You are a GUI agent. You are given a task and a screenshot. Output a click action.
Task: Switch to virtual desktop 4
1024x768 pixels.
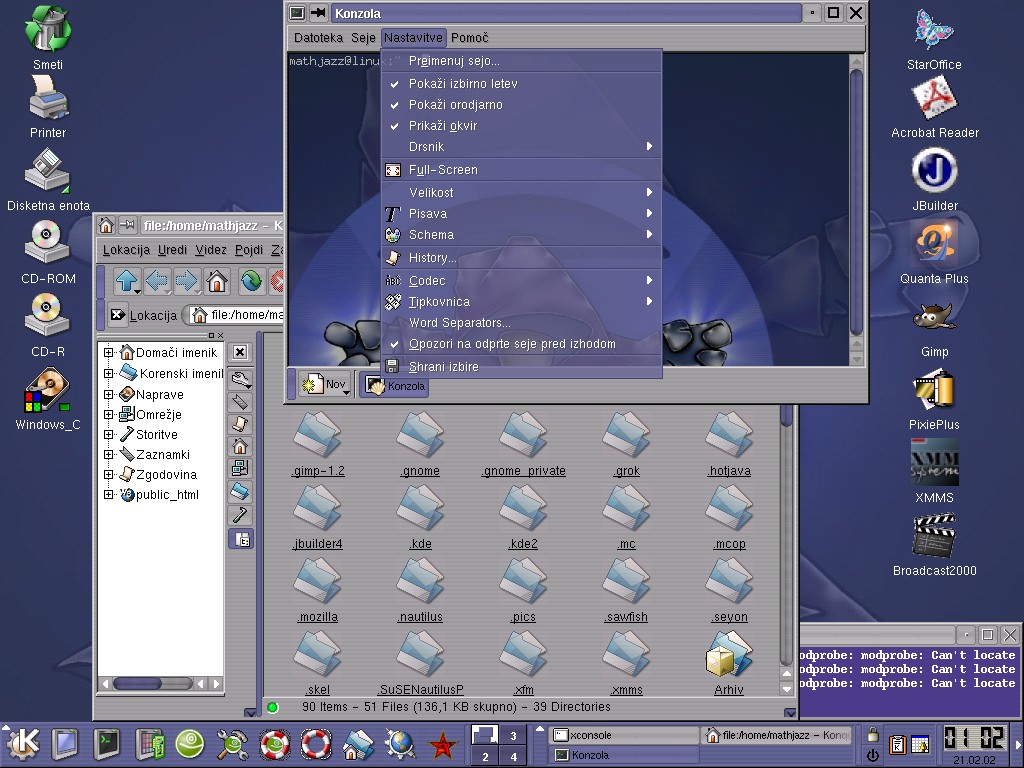click(x=513, y=756)
